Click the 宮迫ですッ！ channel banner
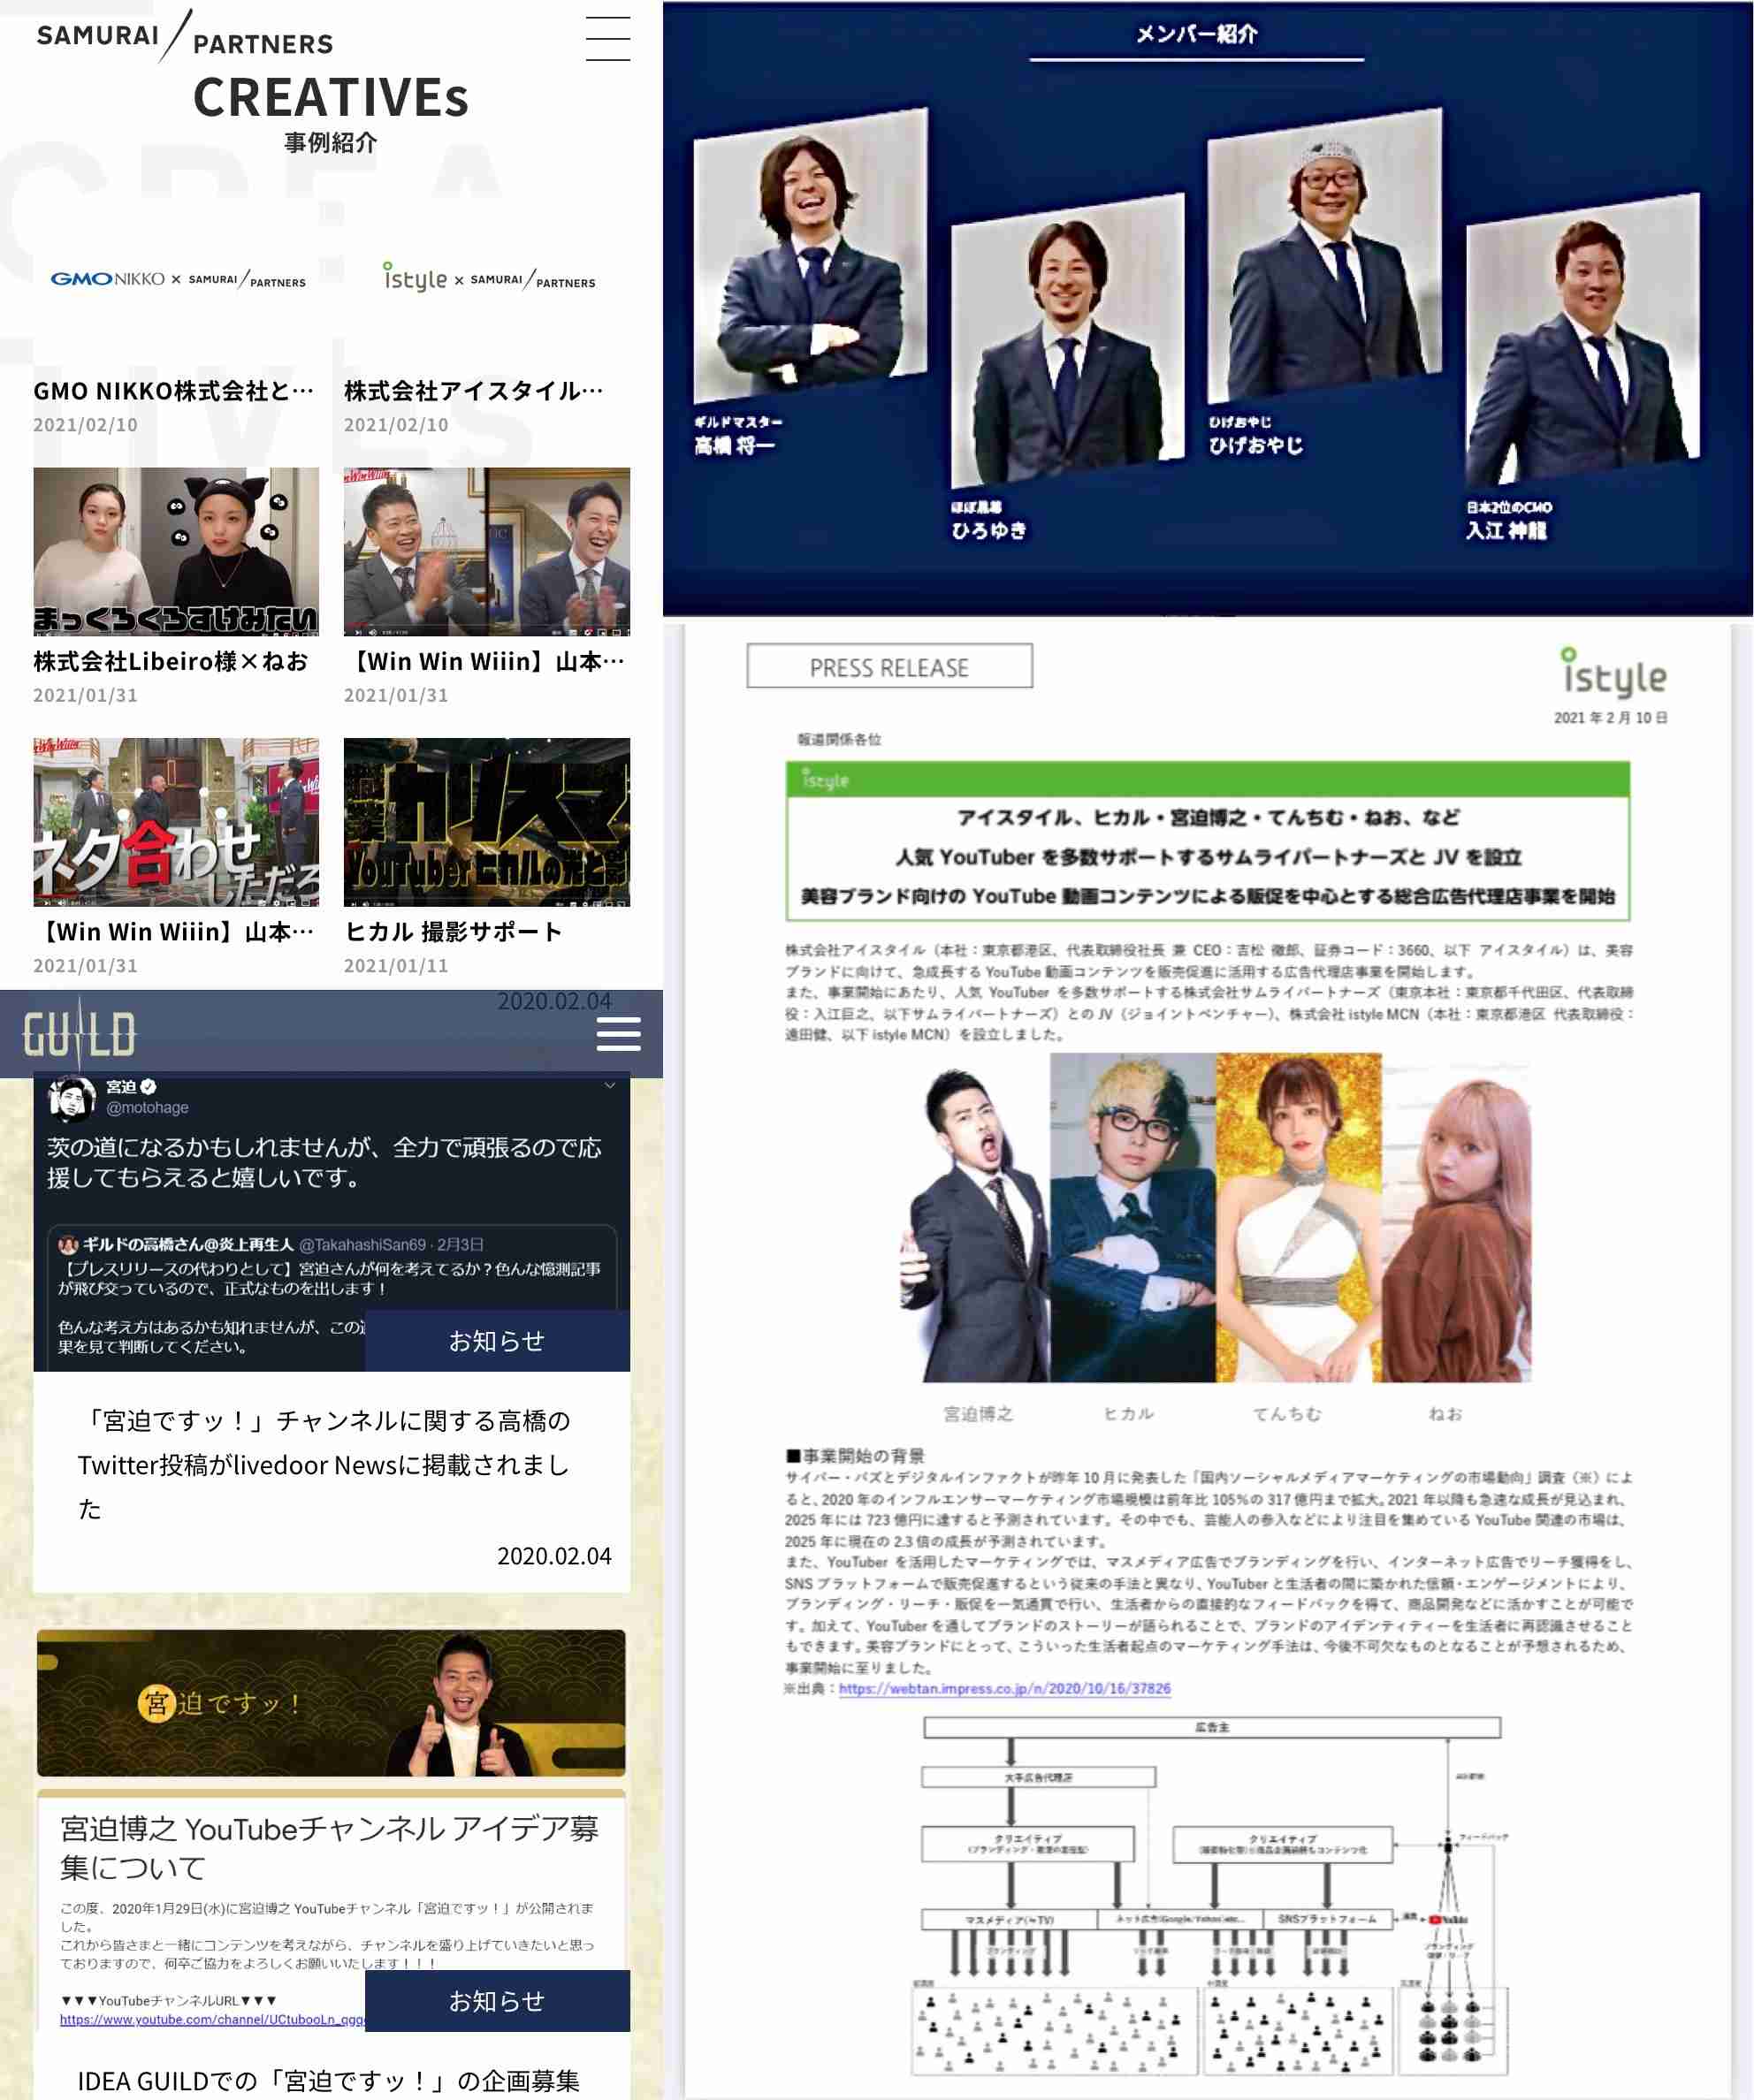 pyautogui.click(x=331, y=1703)
